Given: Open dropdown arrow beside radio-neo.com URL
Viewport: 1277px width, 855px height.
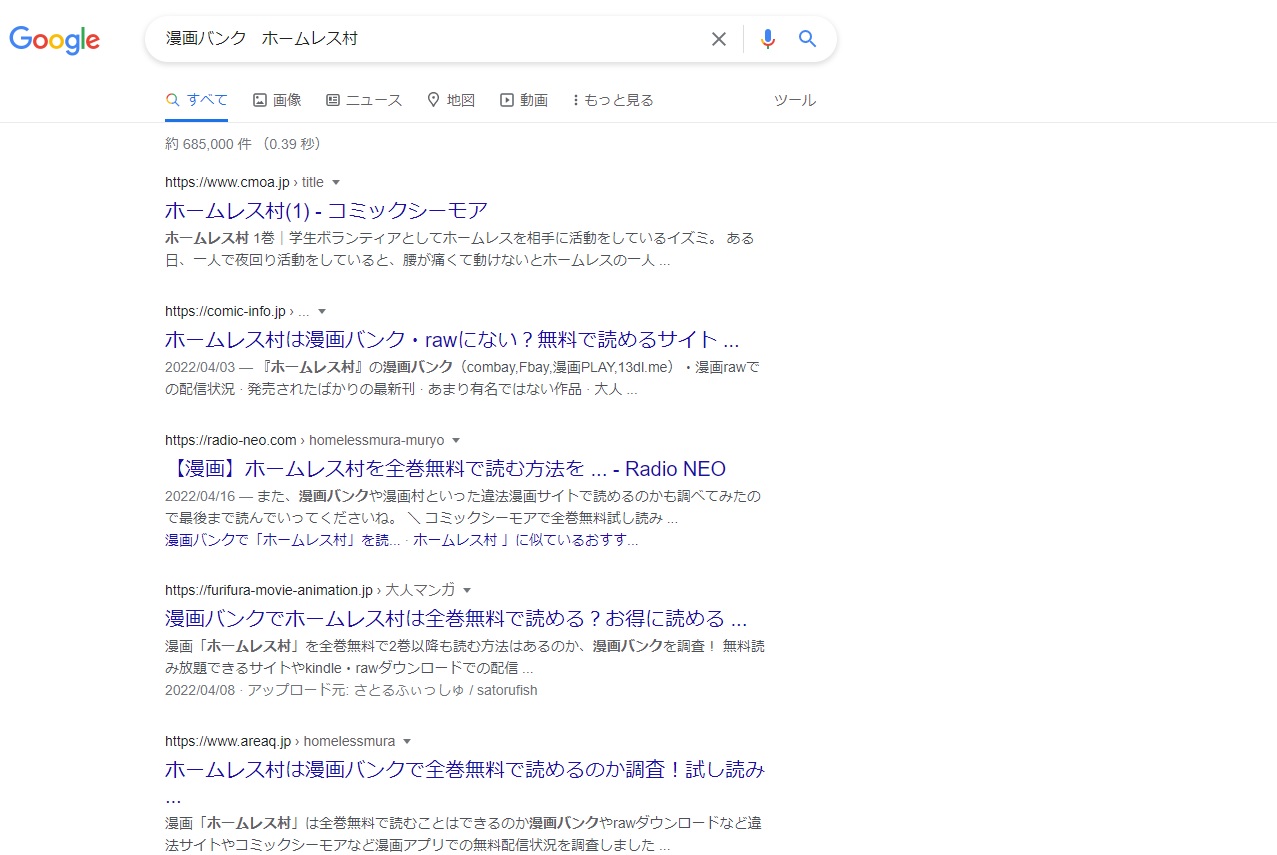Looking at the screenshot, I should click(456, 440).
